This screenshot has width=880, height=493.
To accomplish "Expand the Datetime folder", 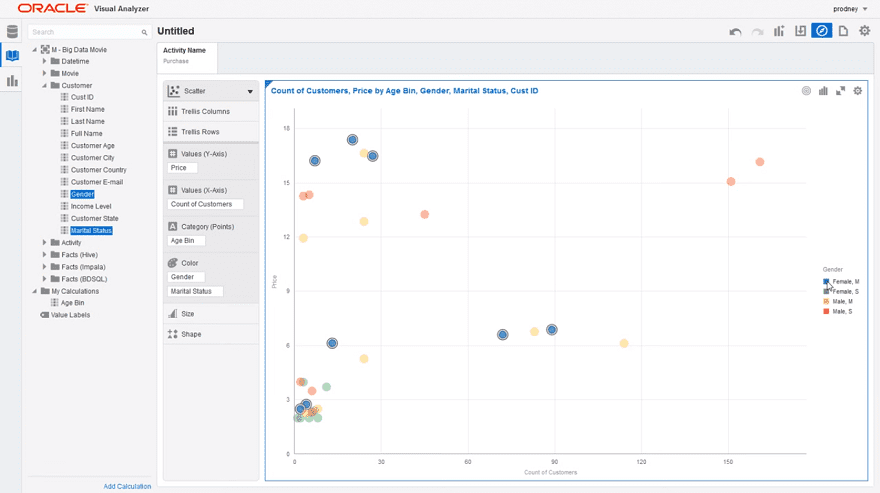I will coord(45,62).
